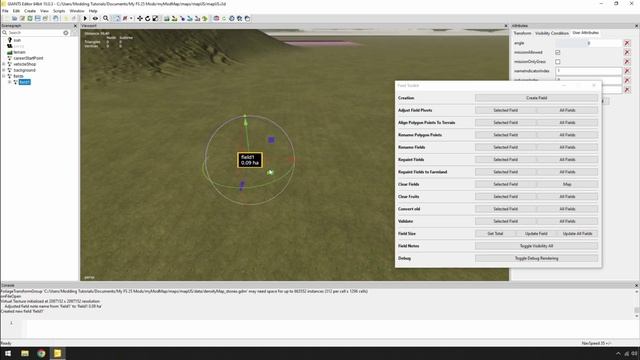Open Windows Start menu
Image resolution: width=640 pixels, height=360 pixels.
[x=8, y=353]
